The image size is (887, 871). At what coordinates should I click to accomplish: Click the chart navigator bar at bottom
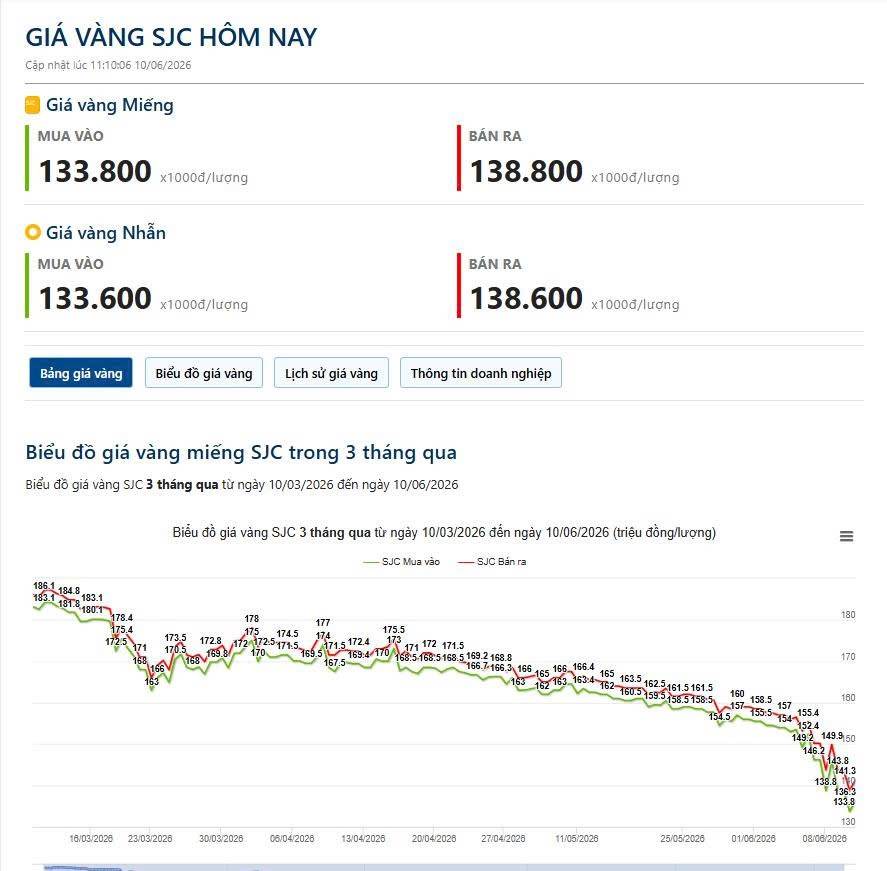click(x=438, y=867)
